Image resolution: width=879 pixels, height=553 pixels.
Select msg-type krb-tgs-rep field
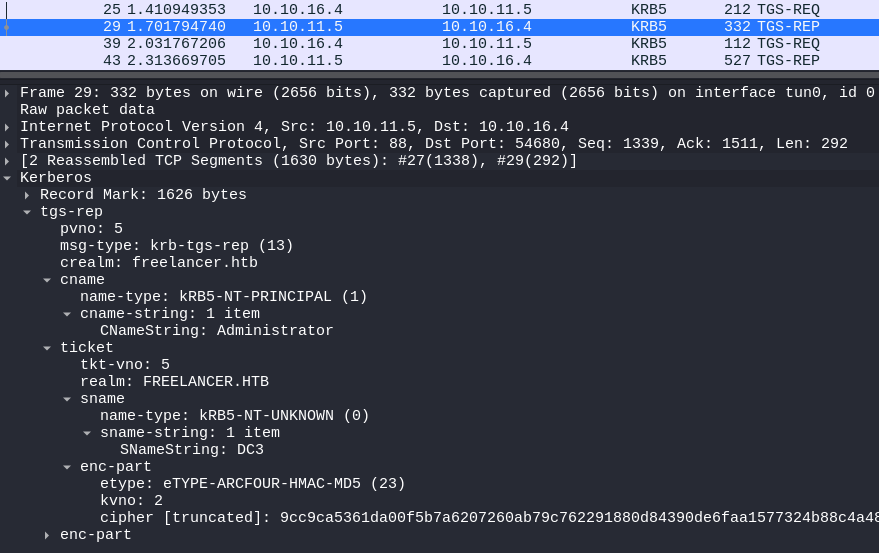coord(176,246)
